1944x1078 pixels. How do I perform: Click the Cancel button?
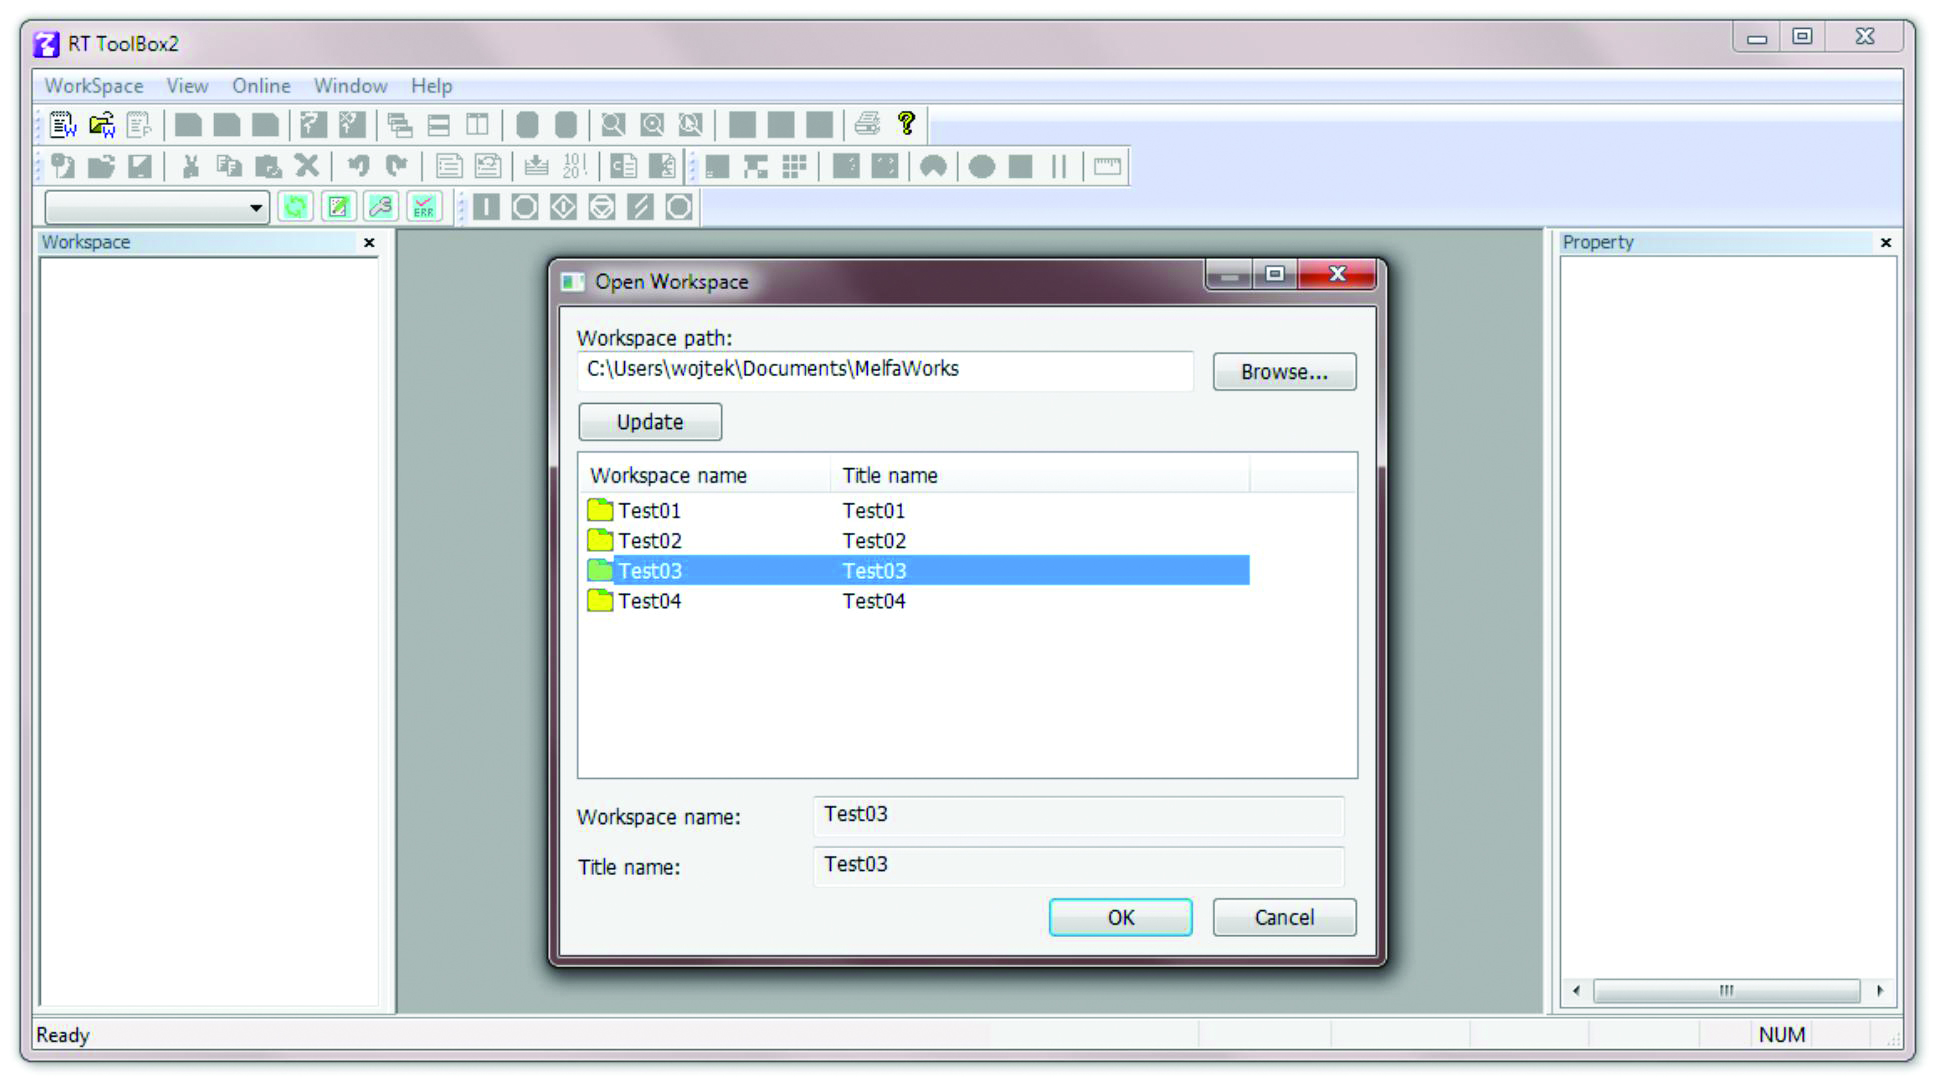tap(1284, 917)
